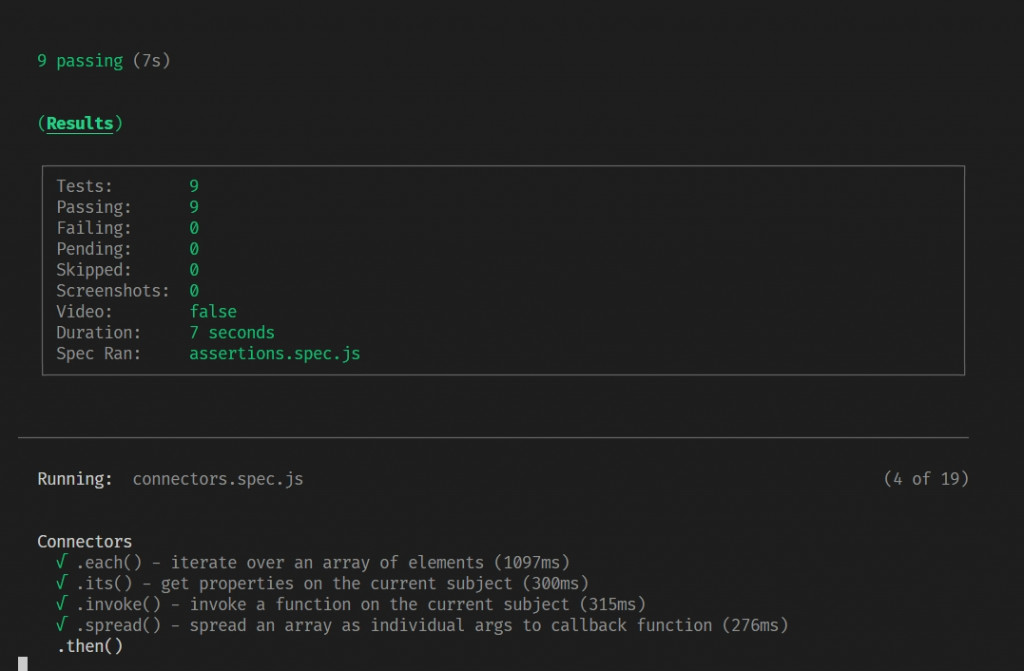Click the terminal cursor block at the bottom

click(x=23, y=663)
